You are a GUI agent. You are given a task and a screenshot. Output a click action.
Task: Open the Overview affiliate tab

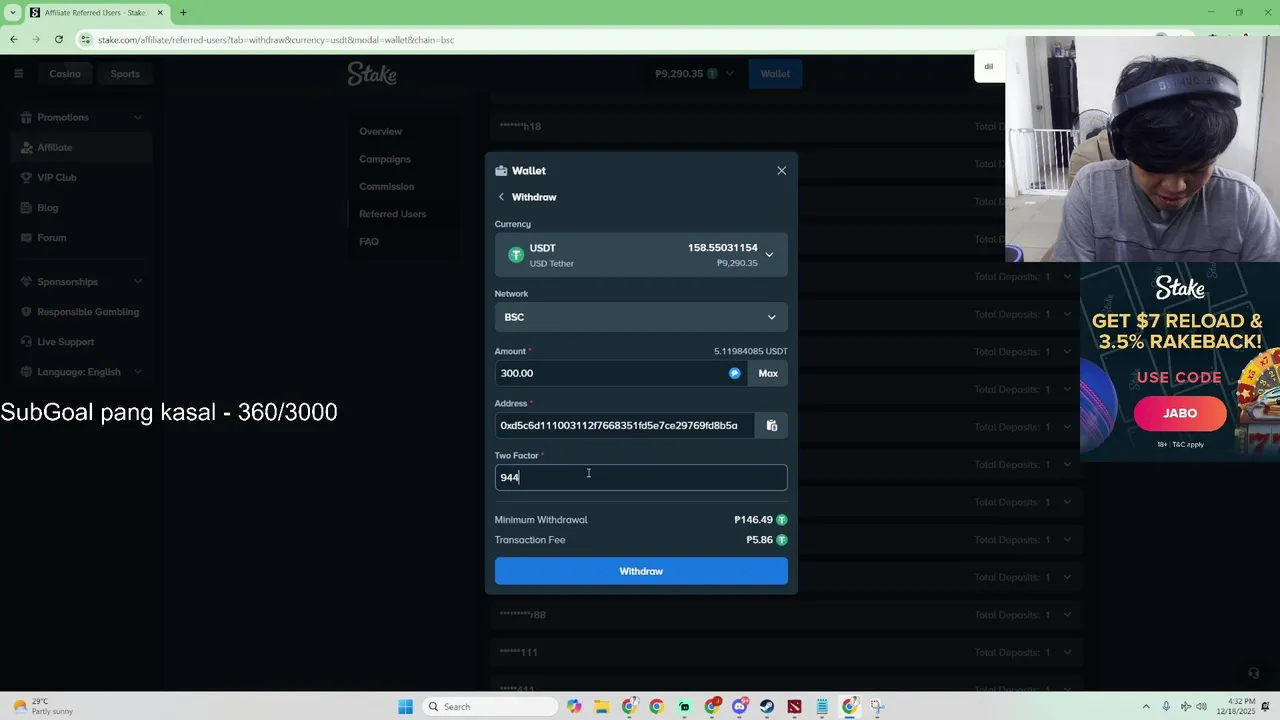point(380,131)
